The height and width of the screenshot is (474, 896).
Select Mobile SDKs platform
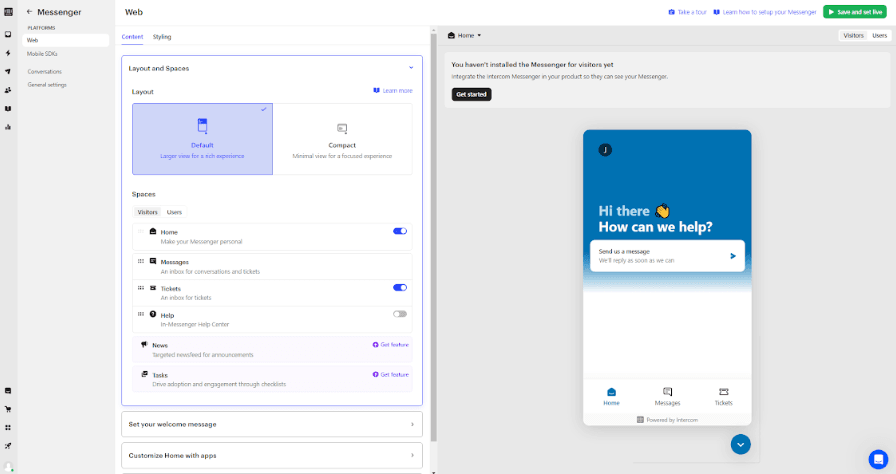coord(42,54)
